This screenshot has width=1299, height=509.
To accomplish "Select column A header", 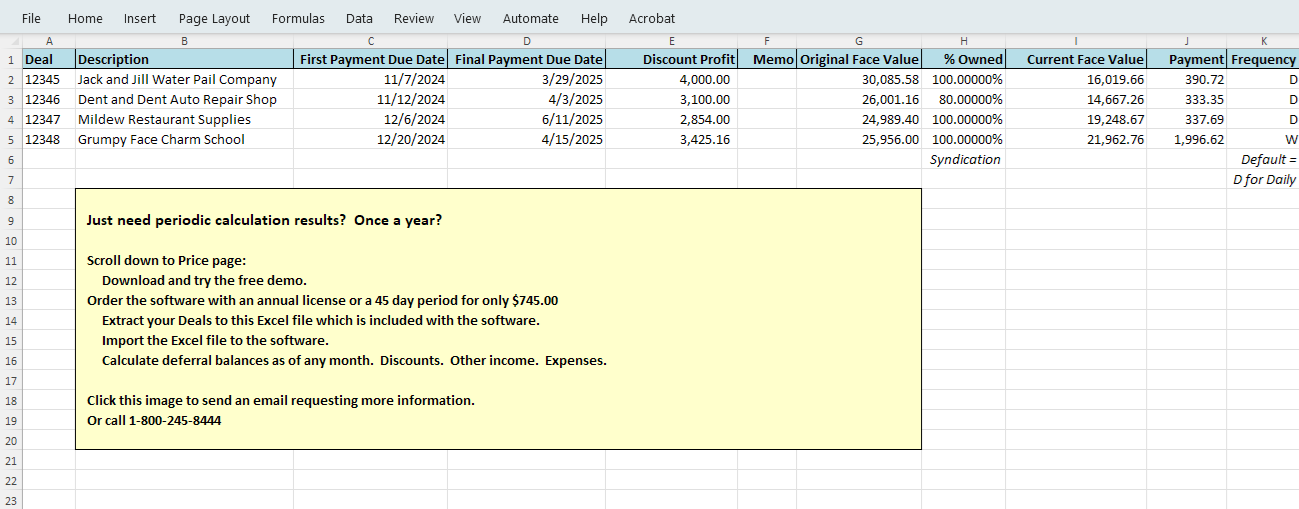I will pyautogui.click(x=48, y=41).
